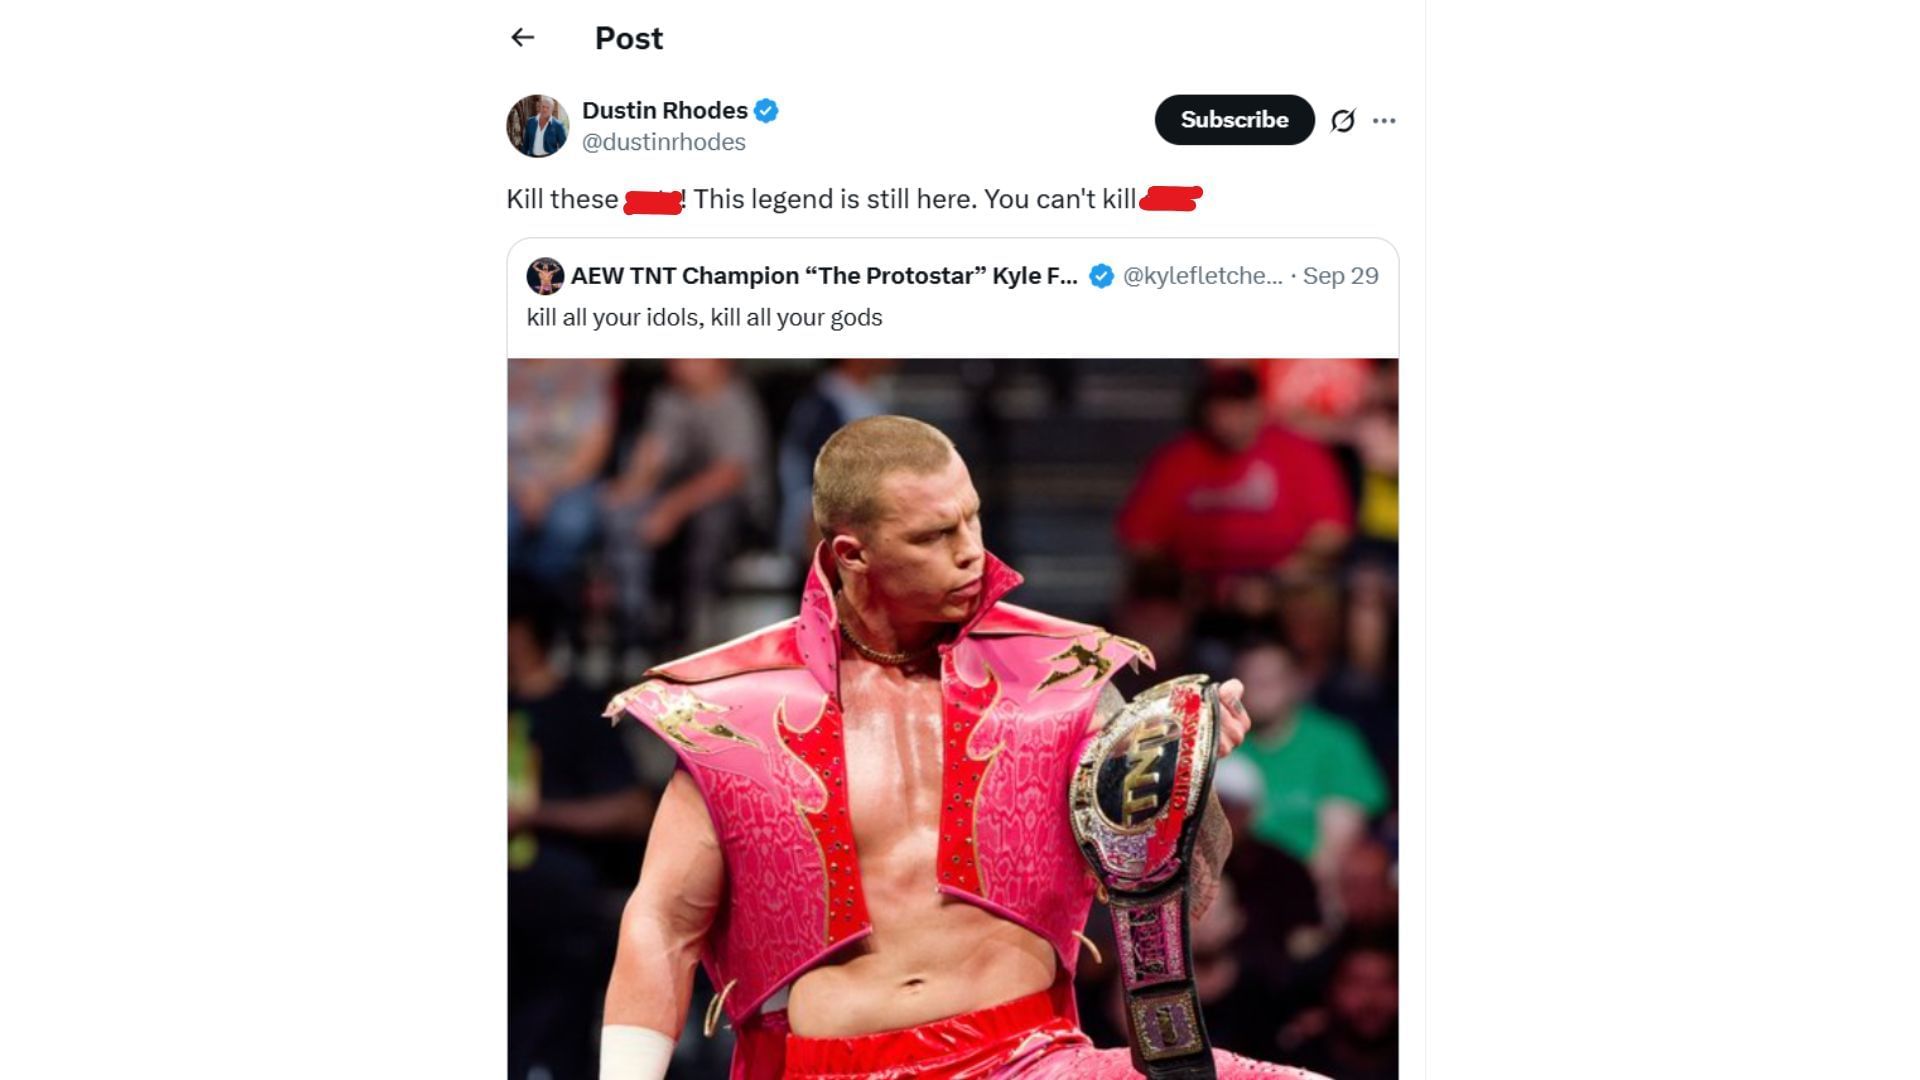Click Kyle Fletcher's verified checkmark badge
Viewport: 1920px width, 1080px height.
point(1101,277)
